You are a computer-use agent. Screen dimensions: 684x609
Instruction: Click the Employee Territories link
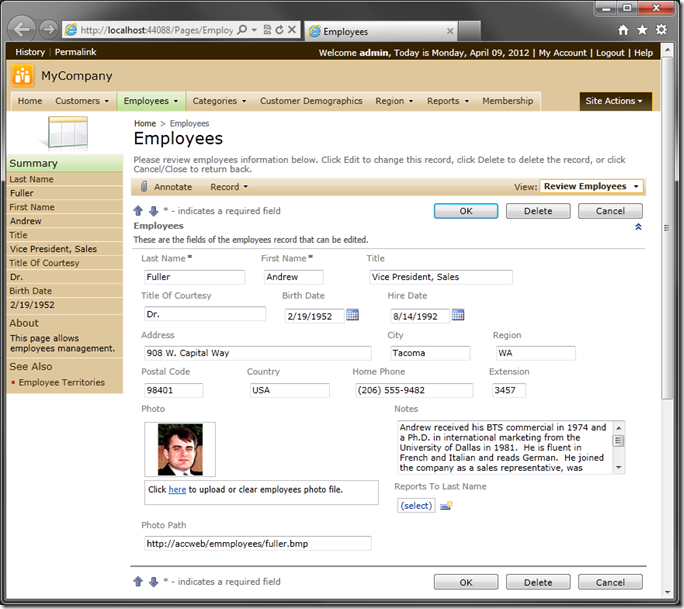point(62,382)
